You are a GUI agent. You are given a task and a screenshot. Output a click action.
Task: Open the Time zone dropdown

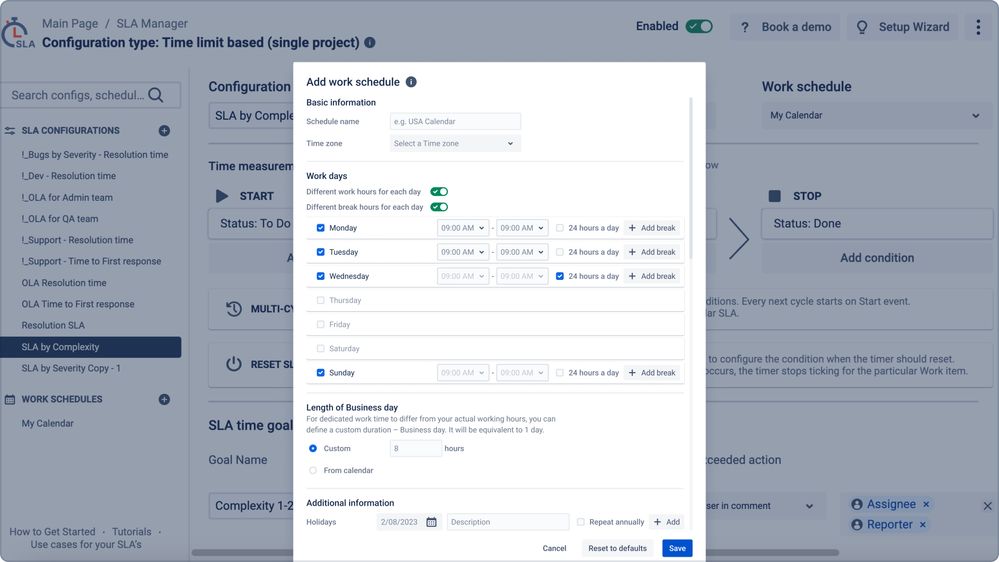[x=455, y=143]
